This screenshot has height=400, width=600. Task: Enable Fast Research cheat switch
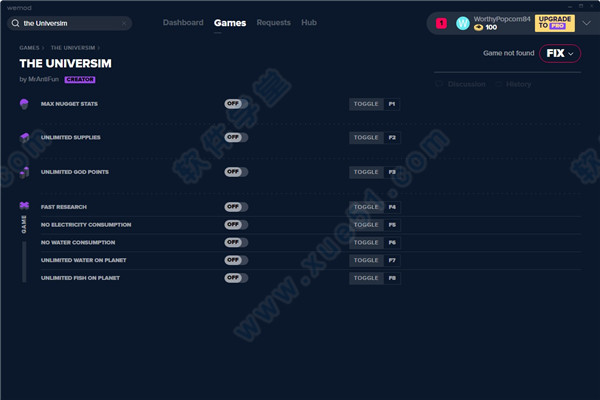coord(236,207)
